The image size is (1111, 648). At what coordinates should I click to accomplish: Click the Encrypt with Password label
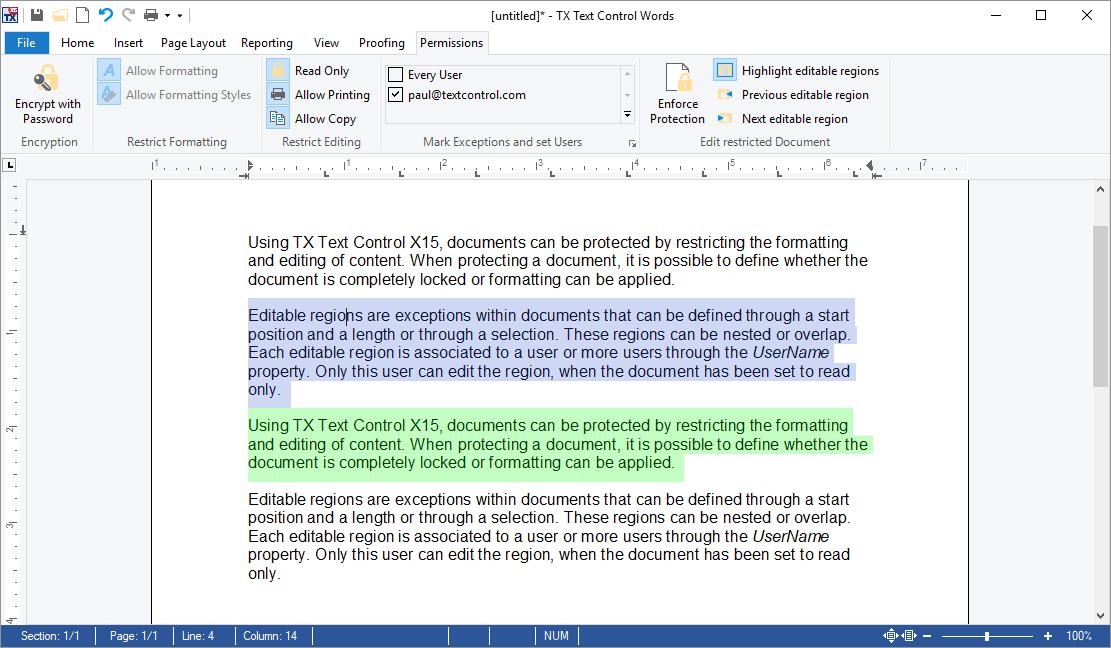pyautogui.click(x=47, y=111)
